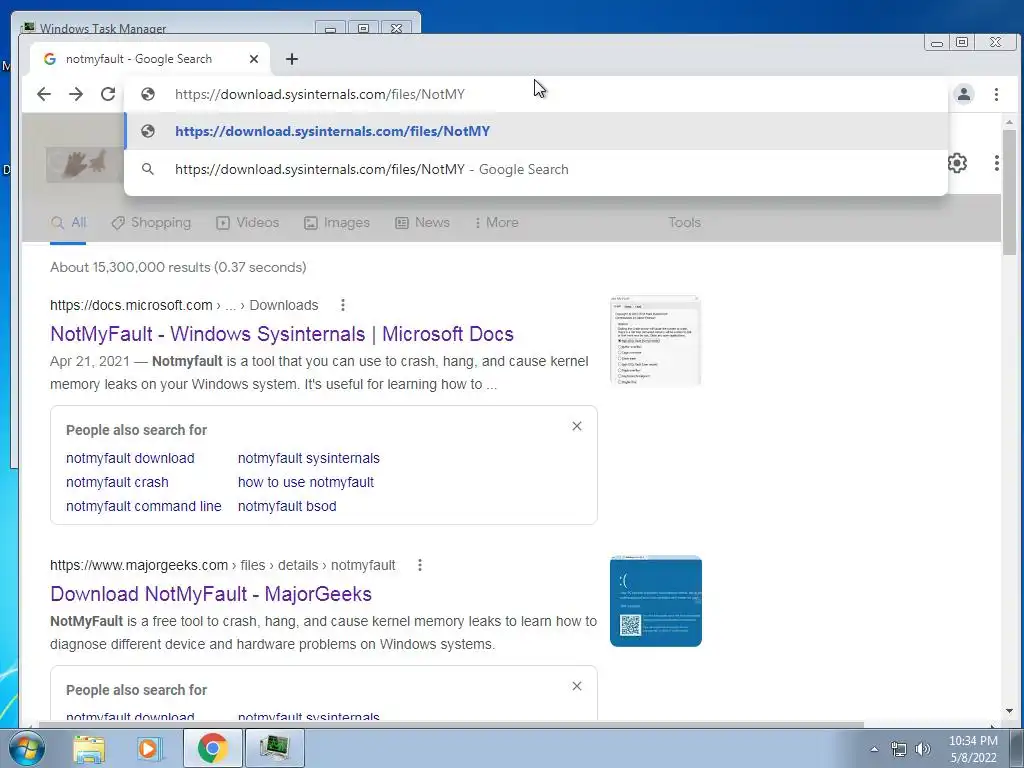Search for notmyfault crash

[117, 482]
